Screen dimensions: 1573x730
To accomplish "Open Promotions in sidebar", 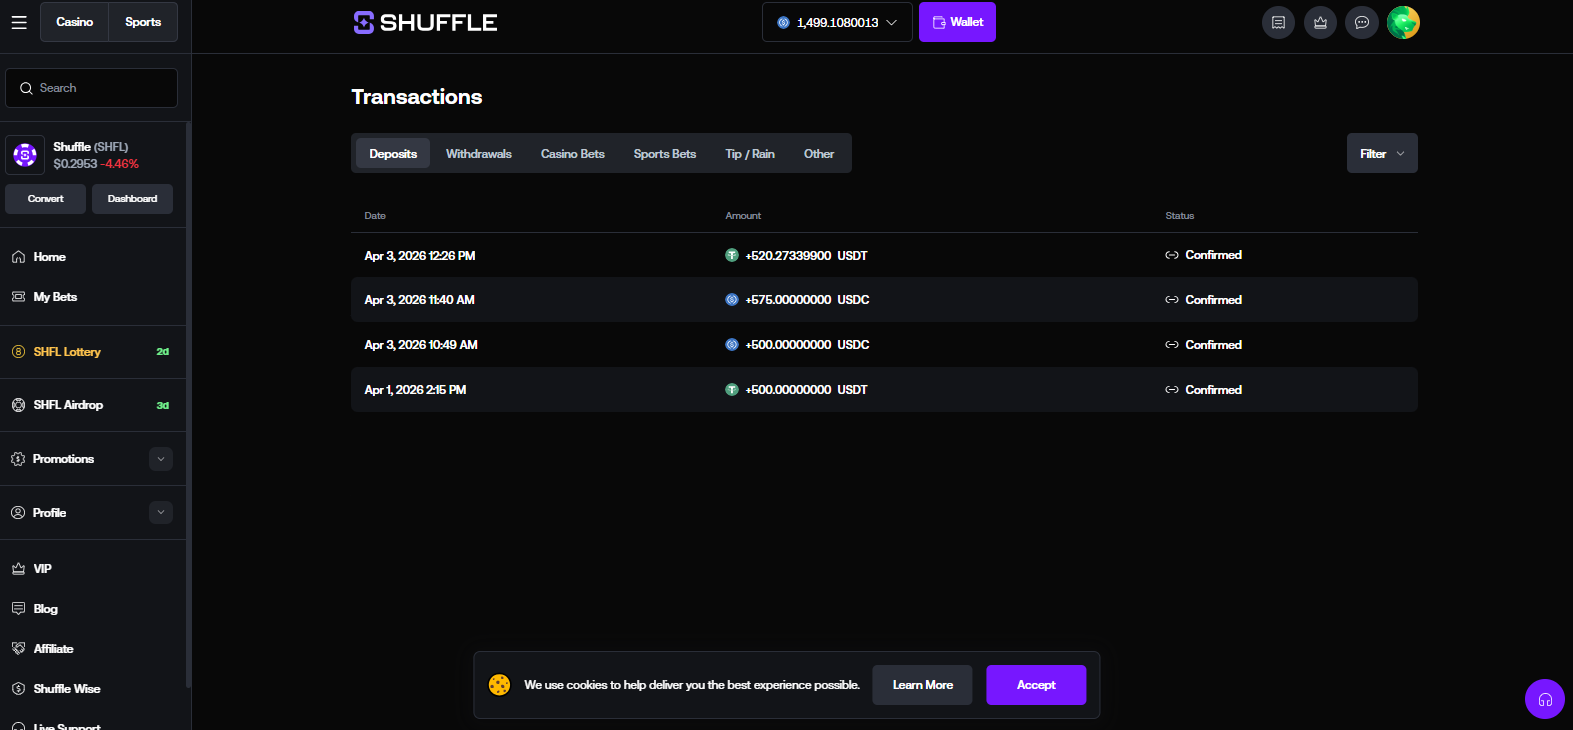I will click(63, 459).
